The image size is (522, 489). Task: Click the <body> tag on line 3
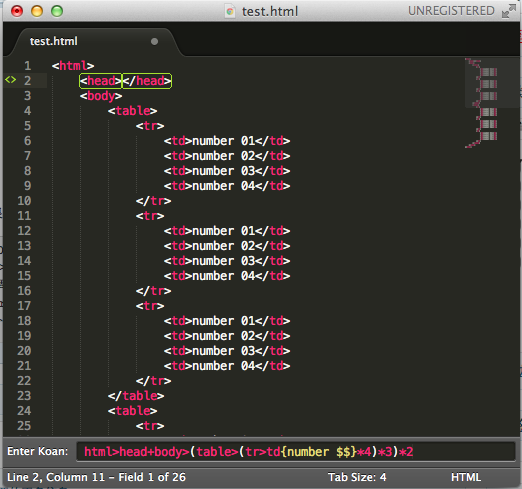coord(101,96)
